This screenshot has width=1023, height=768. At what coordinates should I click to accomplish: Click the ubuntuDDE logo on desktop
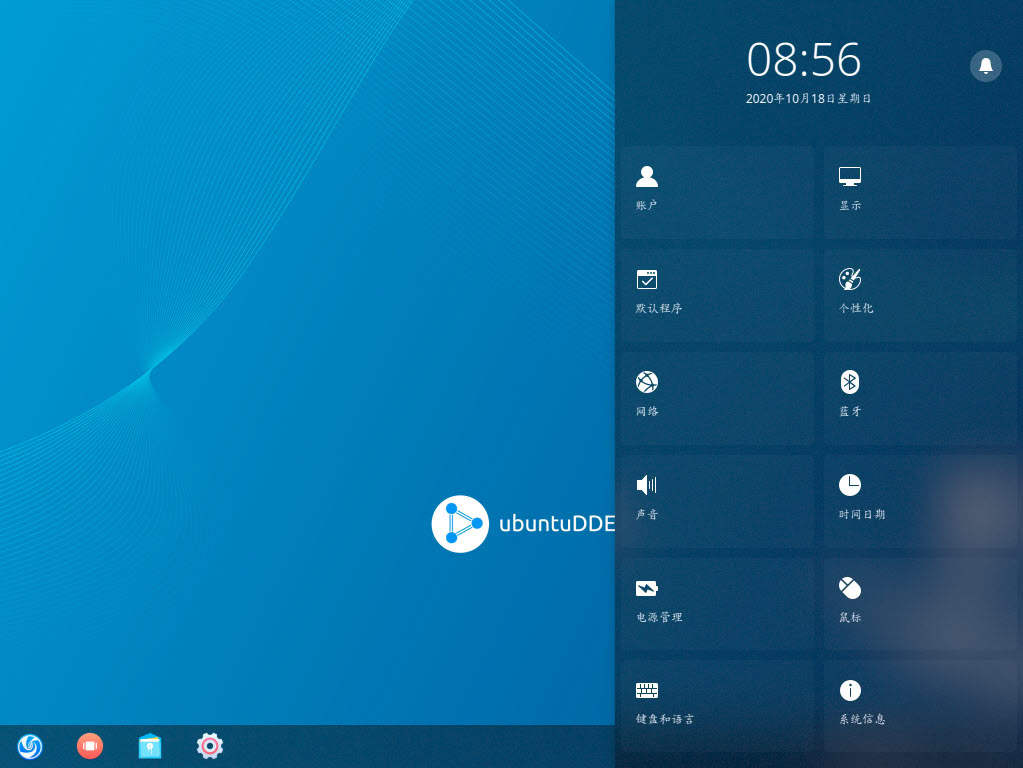(x=523, y=524)
